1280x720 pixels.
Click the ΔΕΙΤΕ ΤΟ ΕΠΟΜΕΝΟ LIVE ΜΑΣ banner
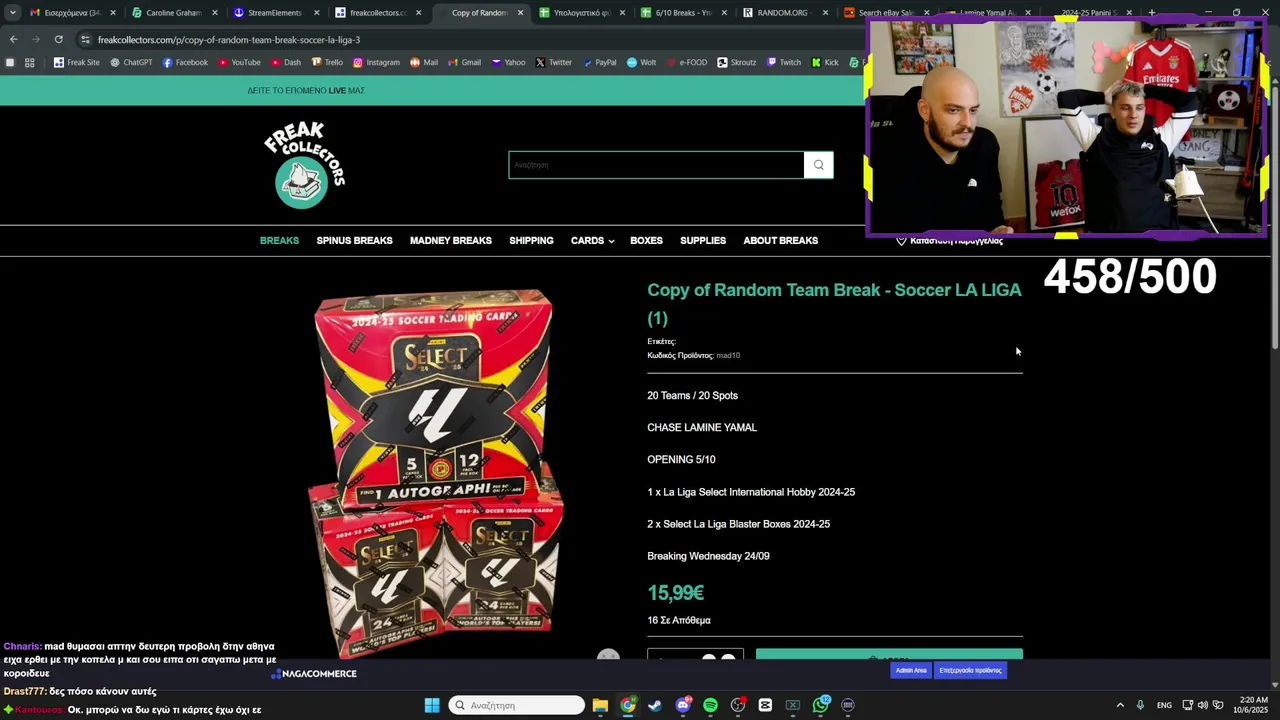click(306, 90)
